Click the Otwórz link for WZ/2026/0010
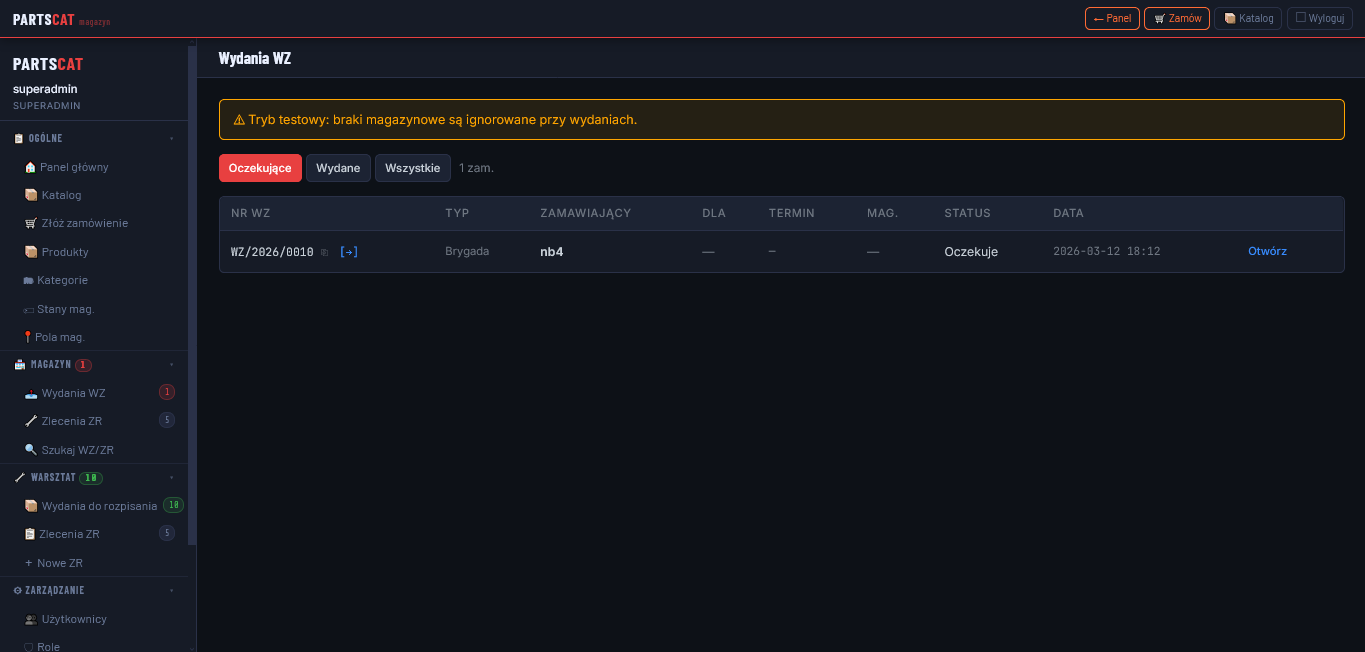Screen dimensions: 1365x652 pos(1267,252)
